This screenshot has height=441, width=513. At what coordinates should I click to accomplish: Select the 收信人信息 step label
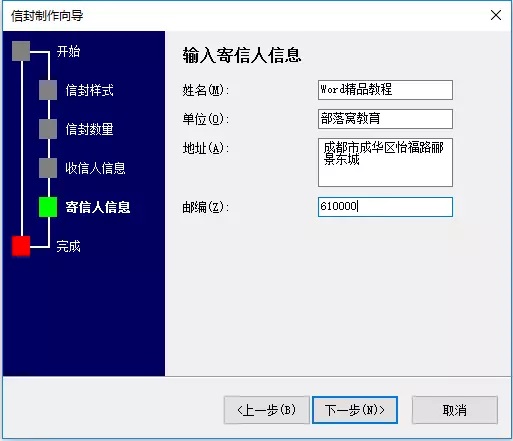95,168
